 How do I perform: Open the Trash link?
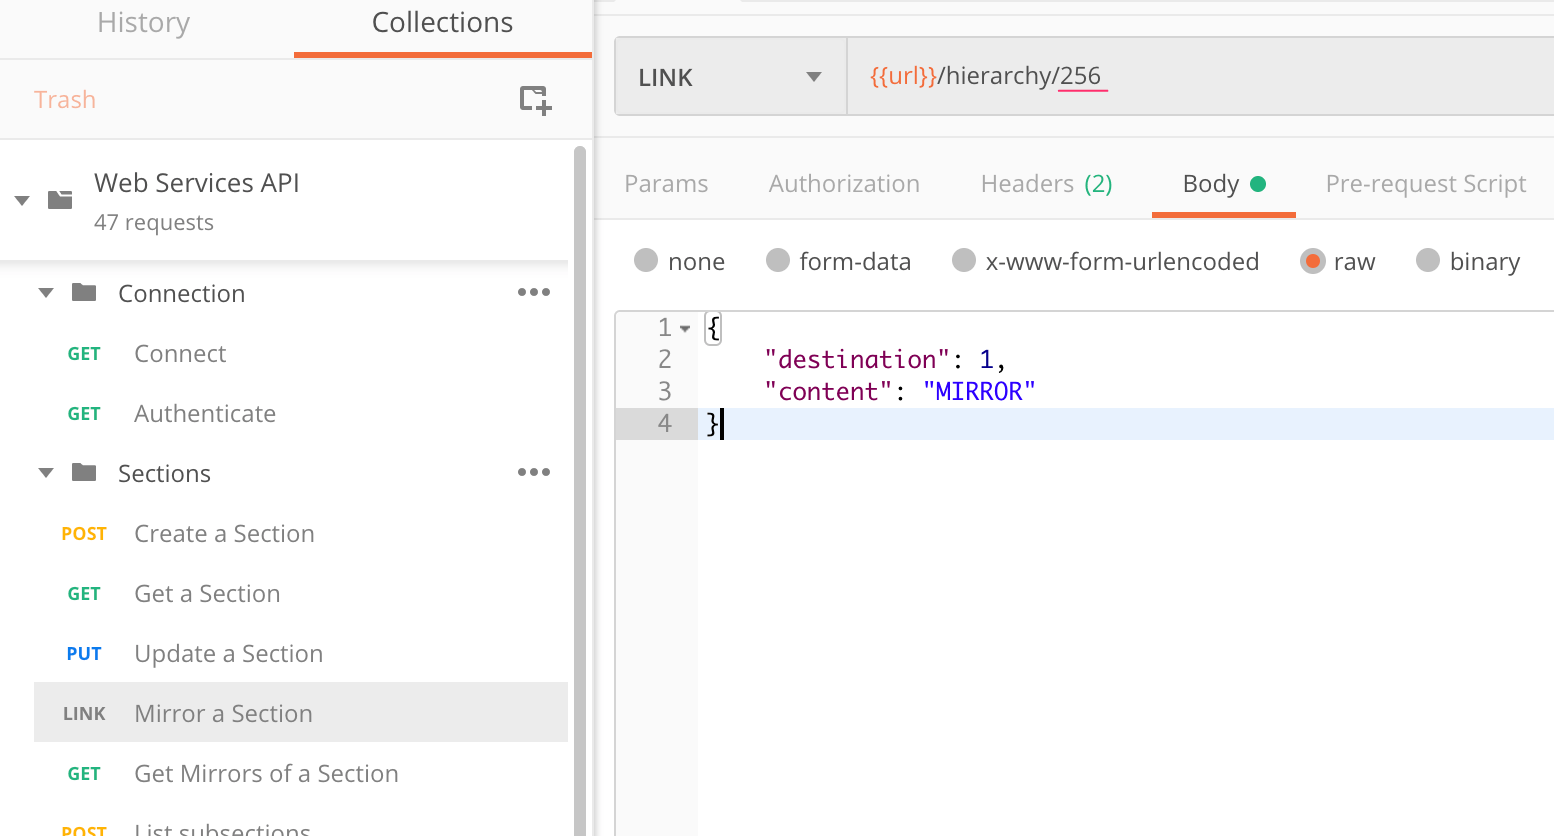click(x=65, y=100)
